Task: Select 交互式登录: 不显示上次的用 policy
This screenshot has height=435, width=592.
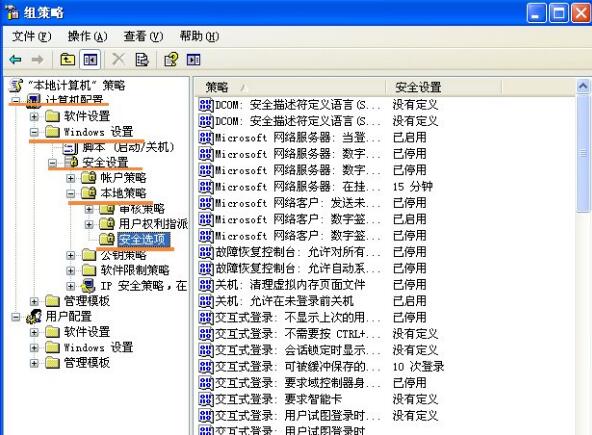Action: [289, 317]
